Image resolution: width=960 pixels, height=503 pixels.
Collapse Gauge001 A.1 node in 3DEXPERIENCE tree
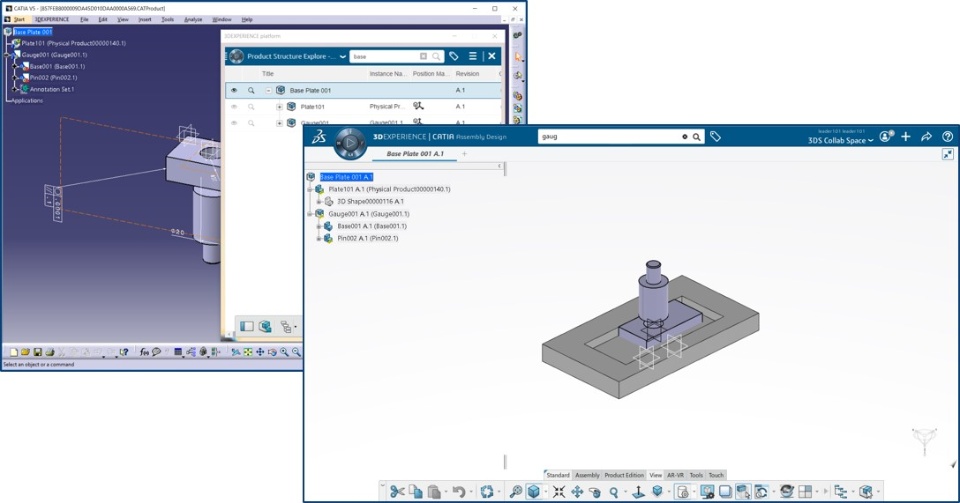(x=310, y=214)
